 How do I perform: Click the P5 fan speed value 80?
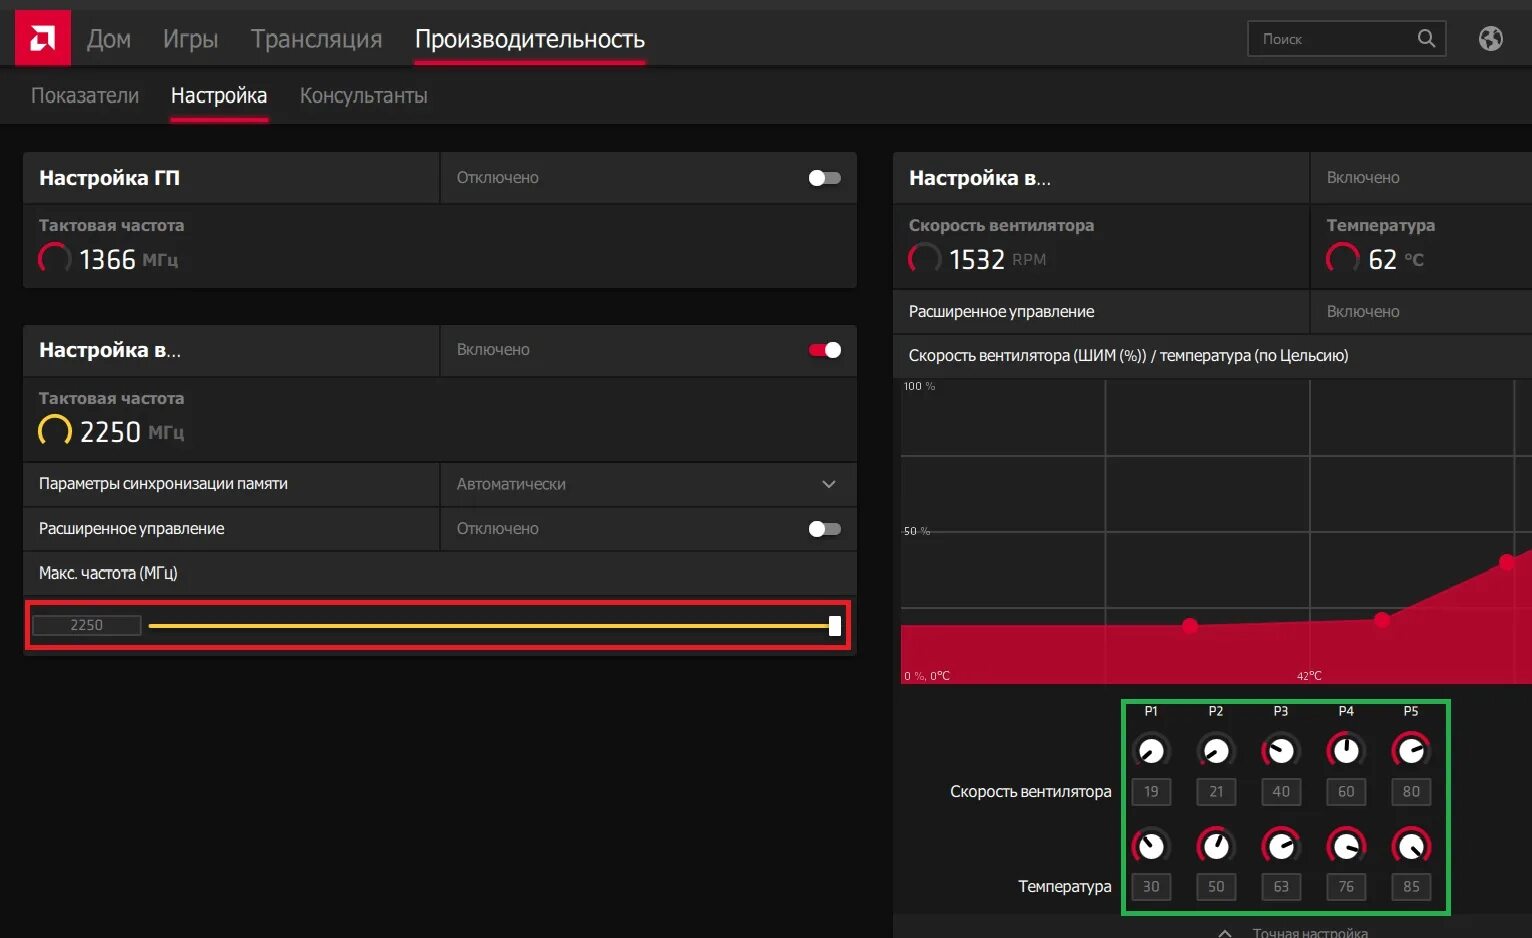[x=1411, y=792]
